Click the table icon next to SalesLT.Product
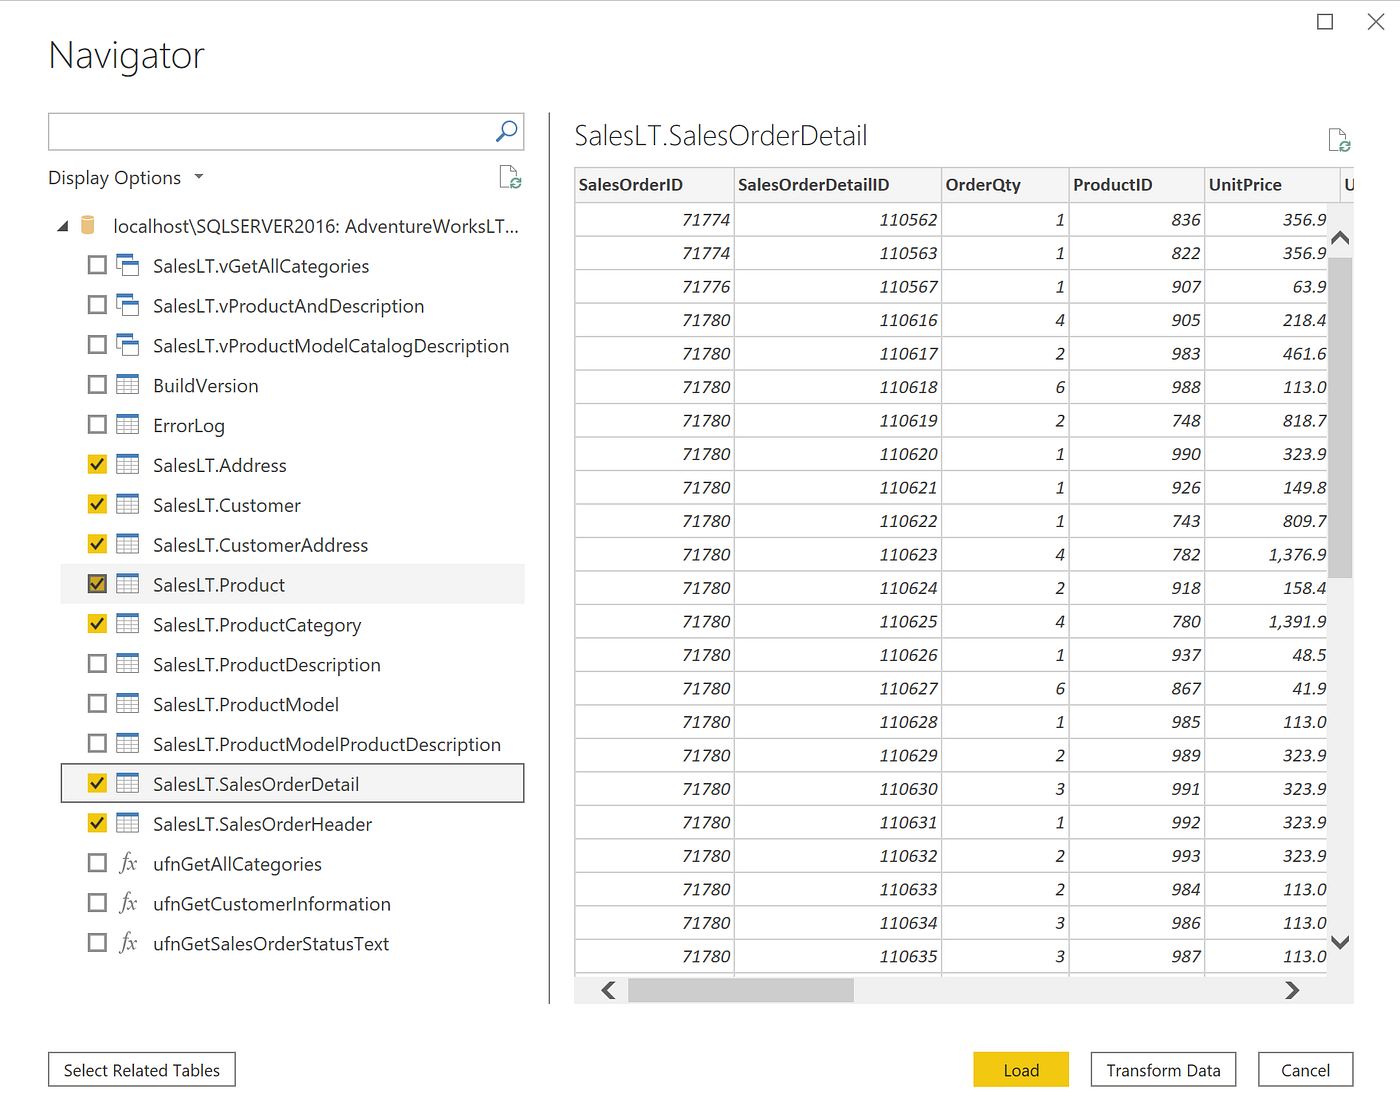The height and width of the screenshot is (1110, 1400). pyautogui.click(x=128, y=584)
